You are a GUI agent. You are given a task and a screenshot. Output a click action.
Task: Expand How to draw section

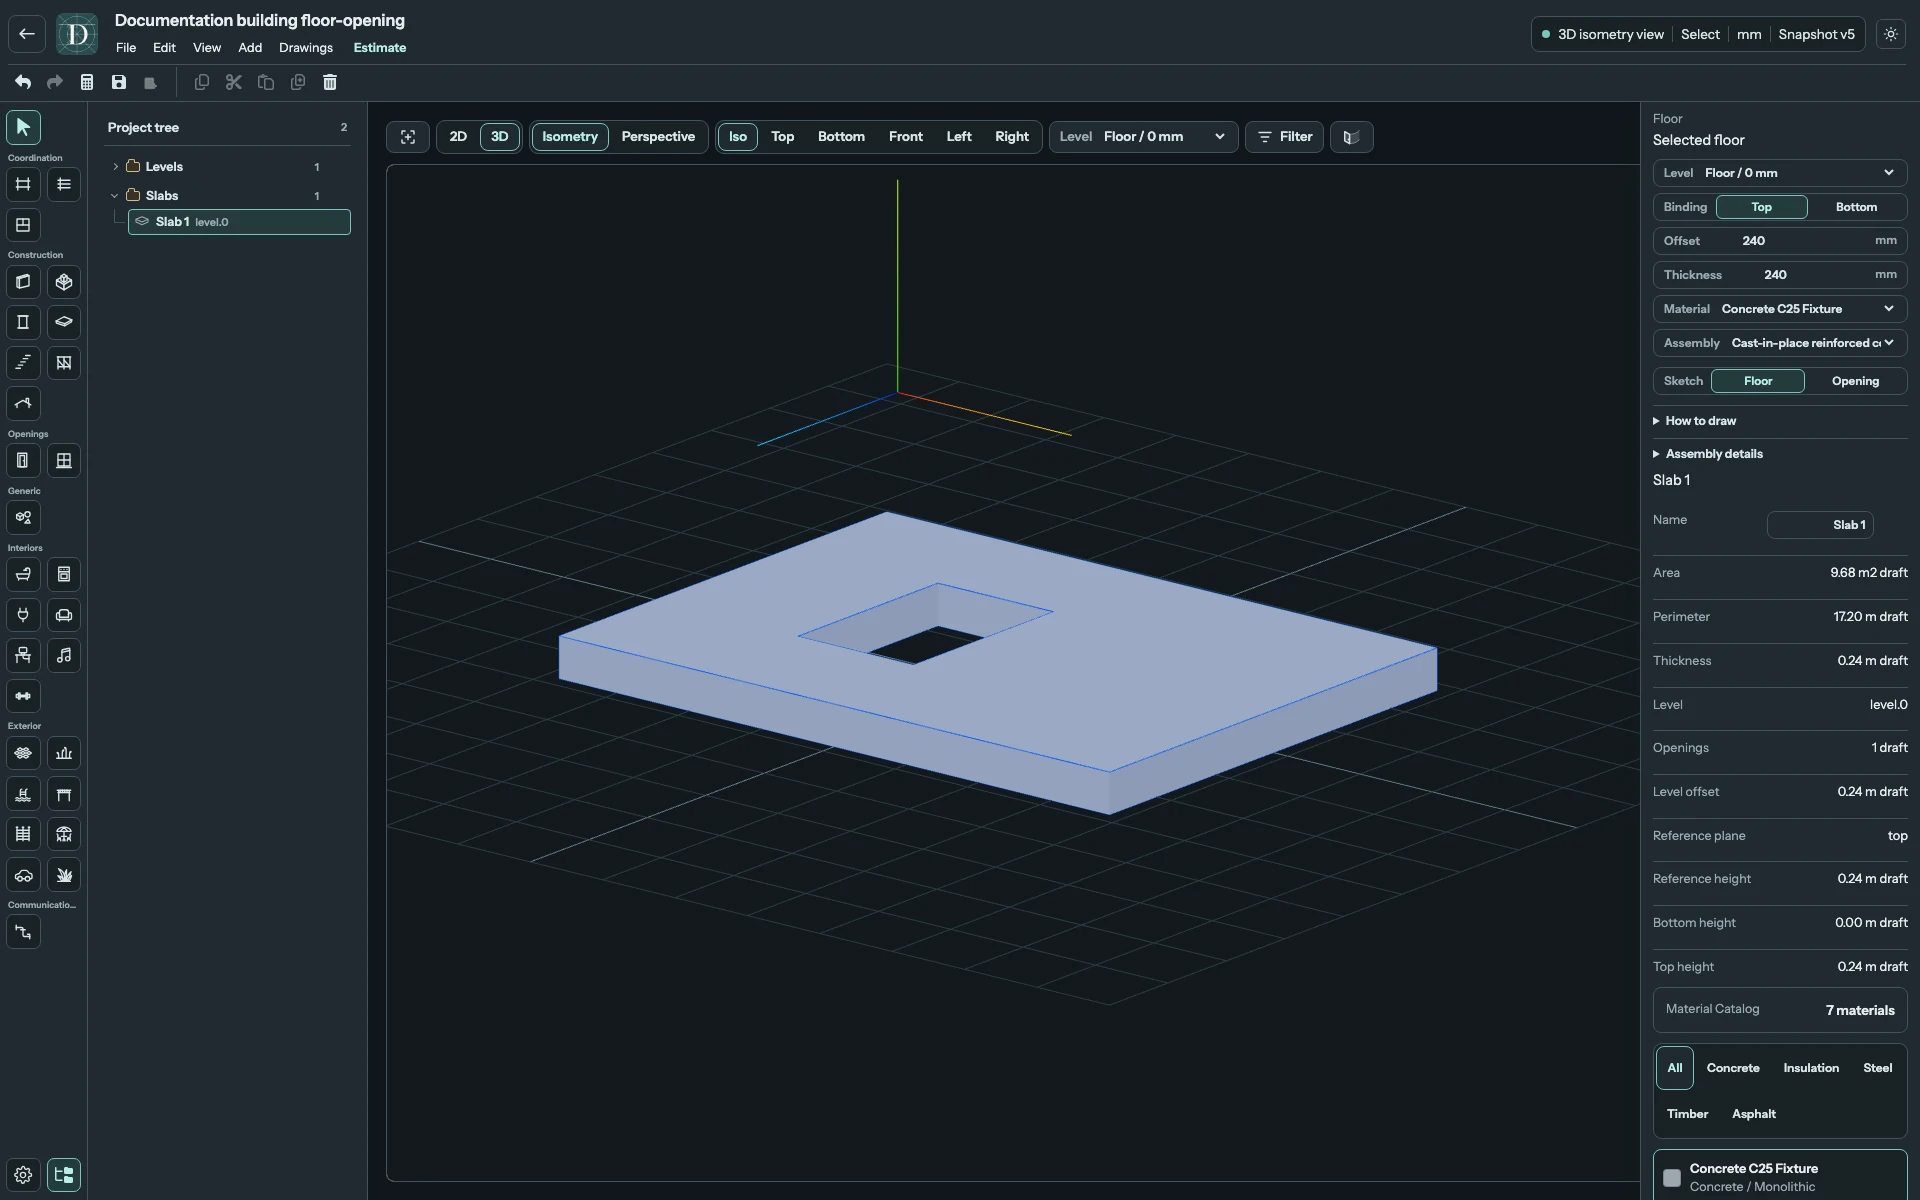click(1695, 421)
